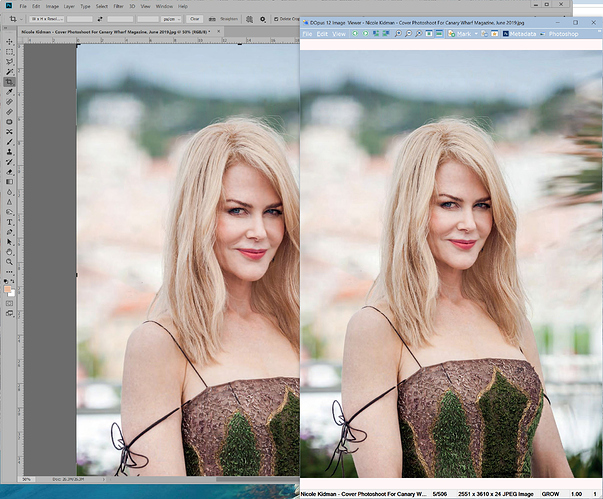603x499 pixels.
Task: Open the crop tool preset dropdown arrow
Action: coord(21,19)
